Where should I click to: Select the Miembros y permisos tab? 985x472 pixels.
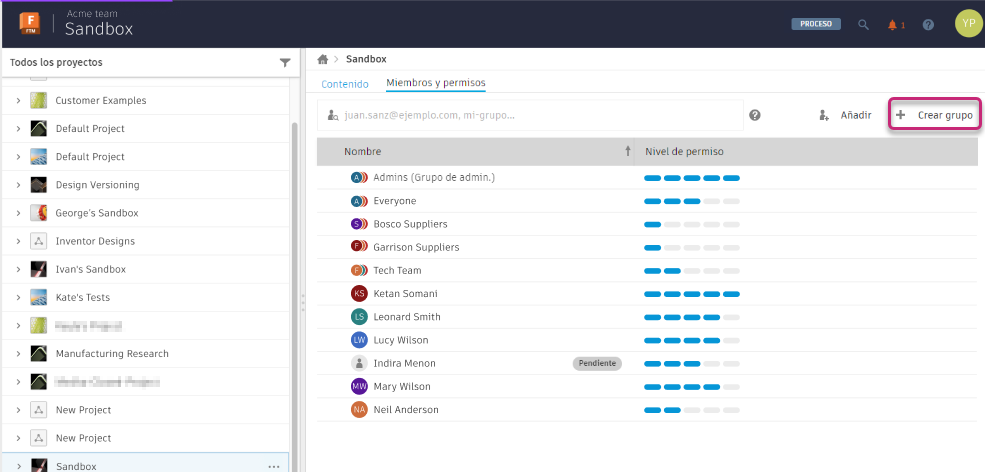(435, 82)
